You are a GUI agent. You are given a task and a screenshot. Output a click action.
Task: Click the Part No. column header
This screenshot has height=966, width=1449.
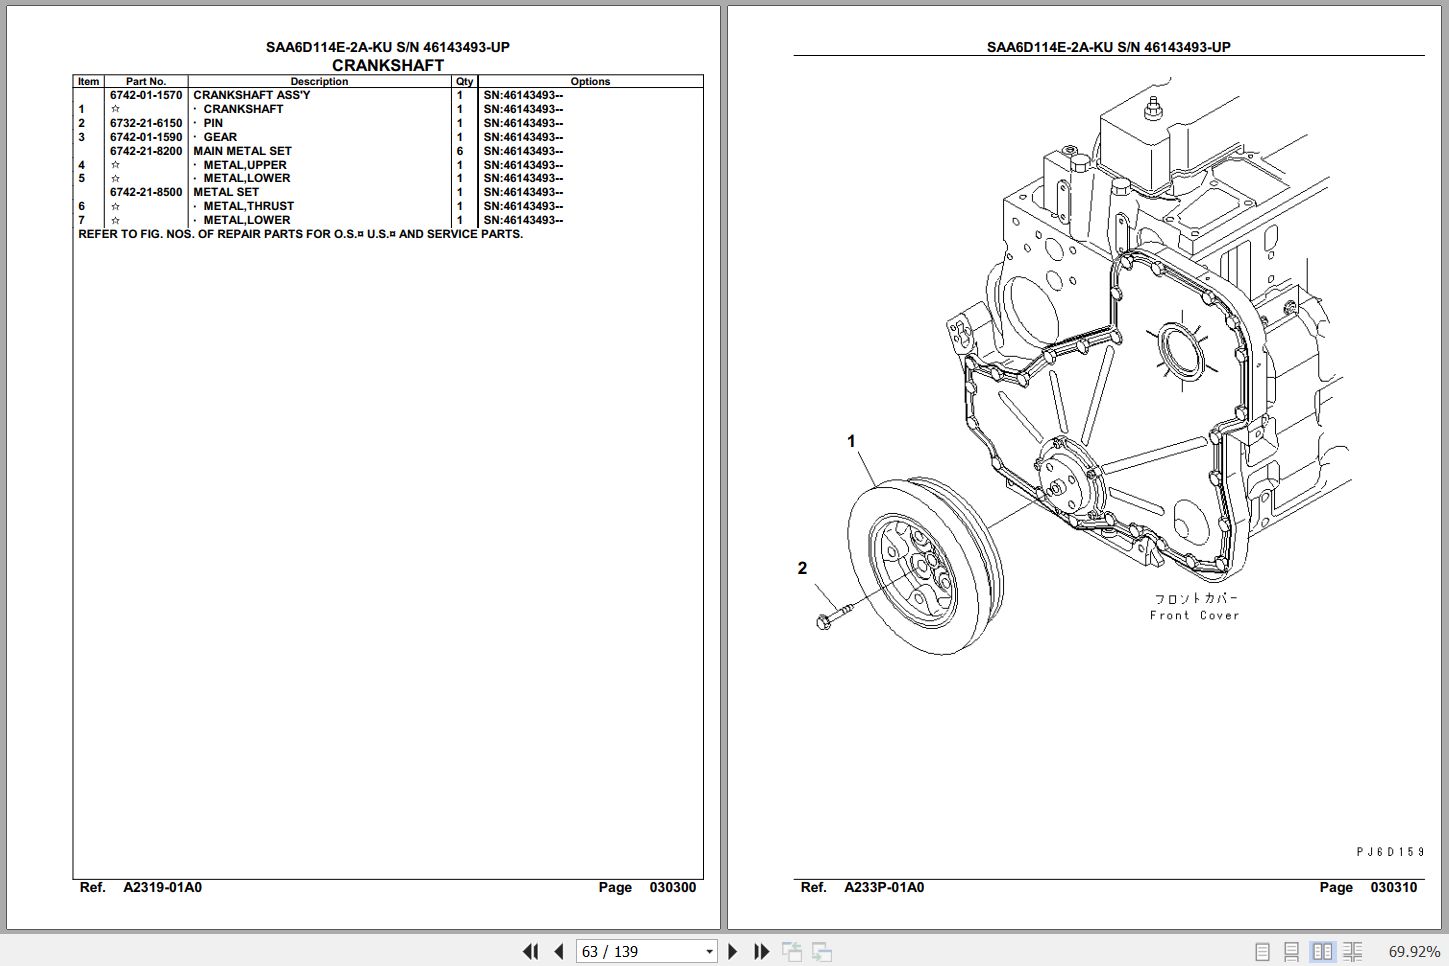[x=146, y=82]
